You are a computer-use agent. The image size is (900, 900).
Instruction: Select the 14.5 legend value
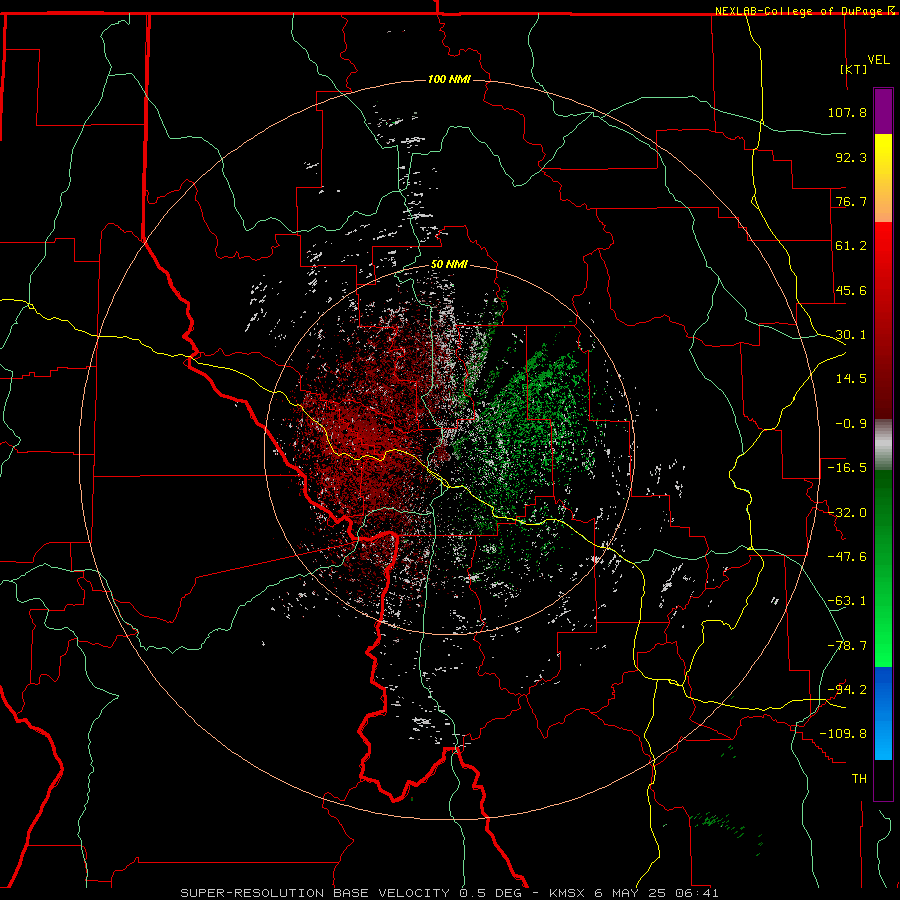pyautogui.click(x=851, y=379)
